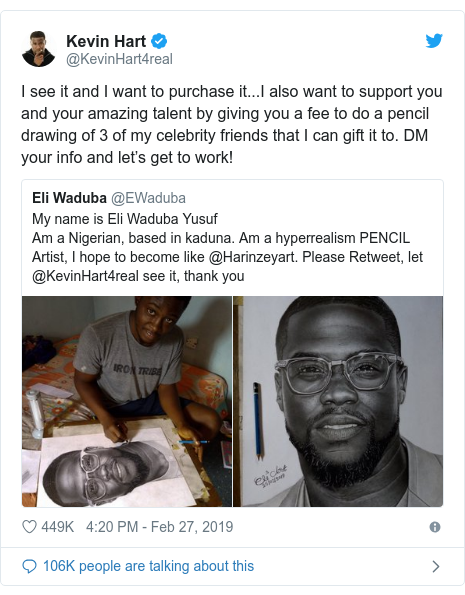Click the speech bubble reply icon
Viewport: 465px width, 595px height.
[x=29, y=566]
